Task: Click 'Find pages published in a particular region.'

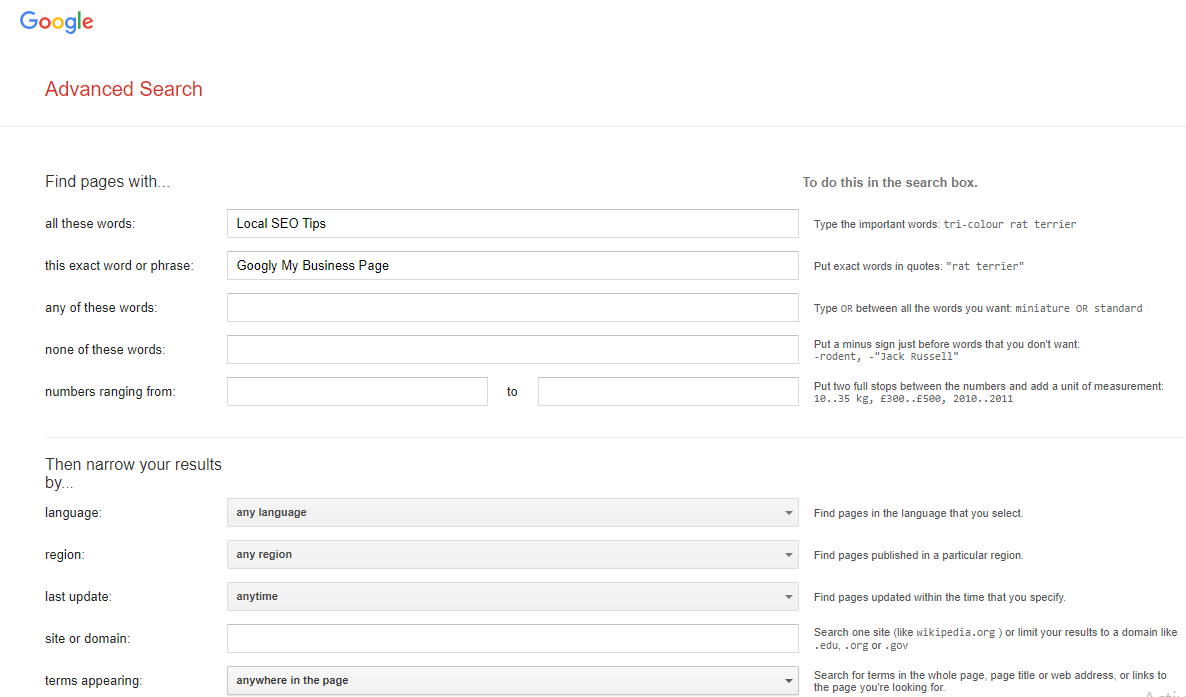Action: click(x=918, y=555)
